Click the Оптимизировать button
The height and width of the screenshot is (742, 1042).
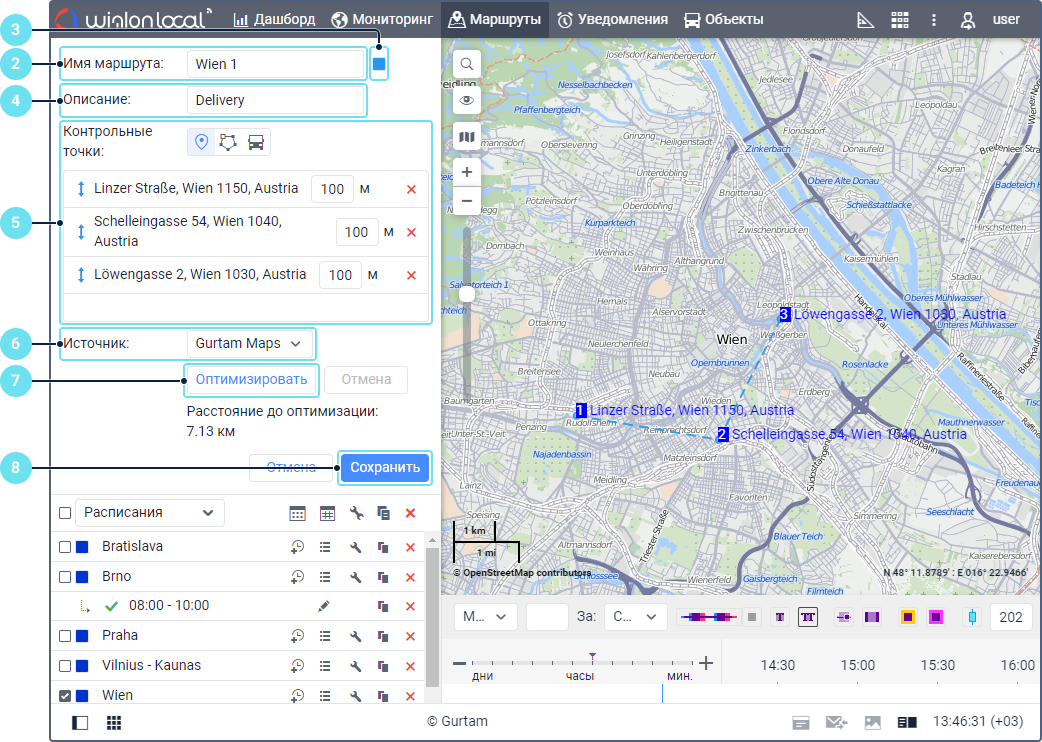(251, 380)
